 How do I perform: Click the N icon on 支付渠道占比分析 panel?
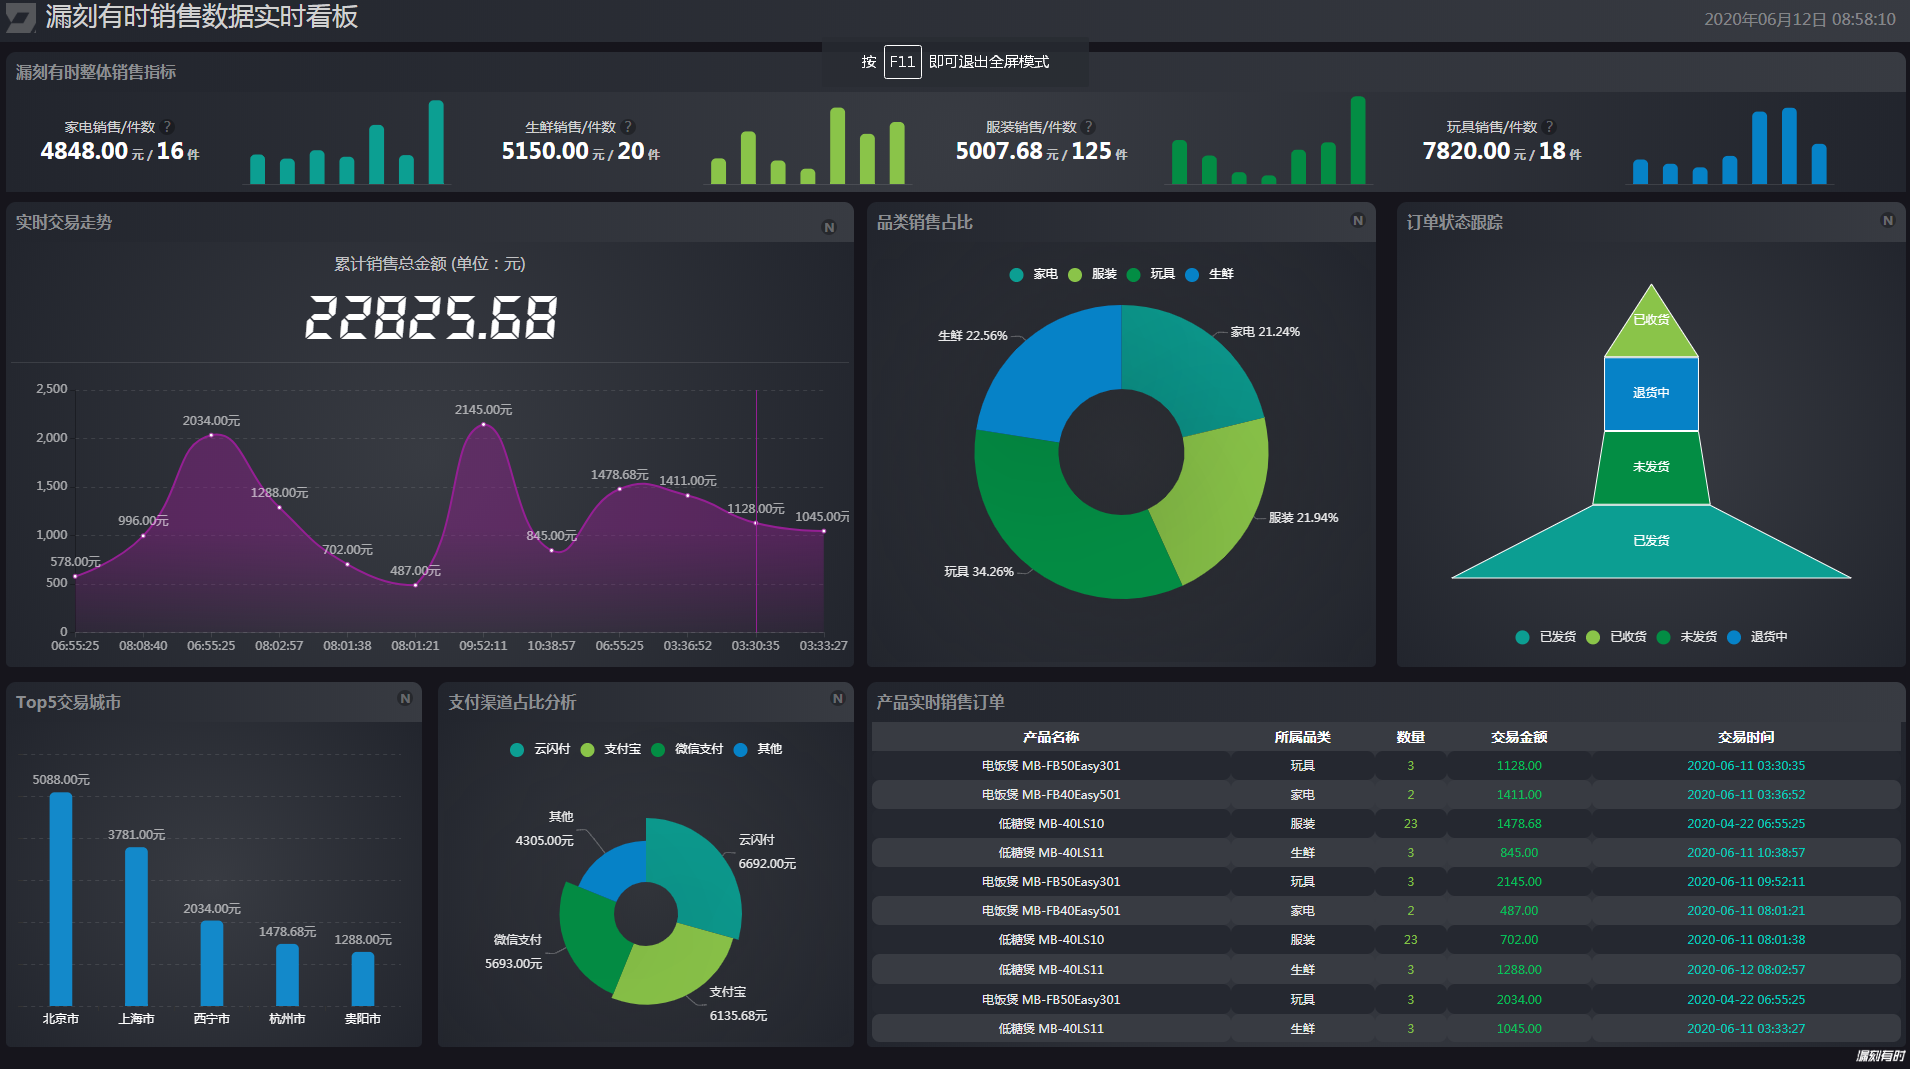coord(838,699)
